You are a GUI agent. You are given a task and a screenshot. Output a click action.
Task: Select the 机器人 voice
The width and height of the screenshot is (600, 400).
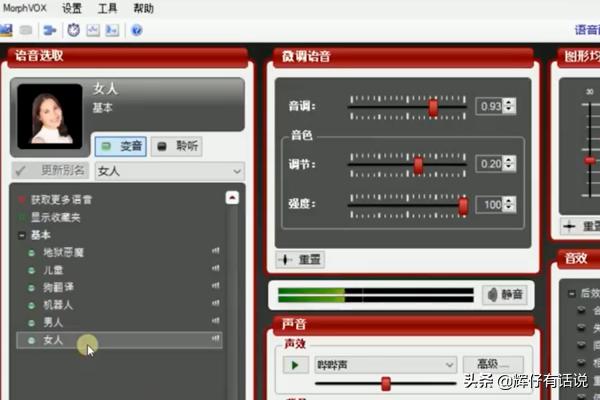pyautogui.click(x=58, y=305)
